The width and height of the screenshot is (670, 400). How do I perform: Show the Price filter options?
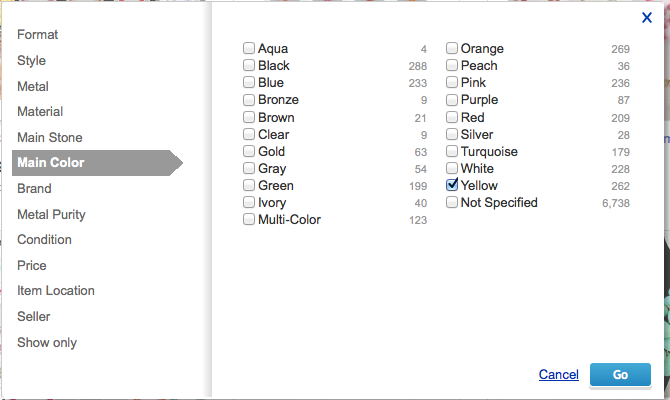click(32, 265)
